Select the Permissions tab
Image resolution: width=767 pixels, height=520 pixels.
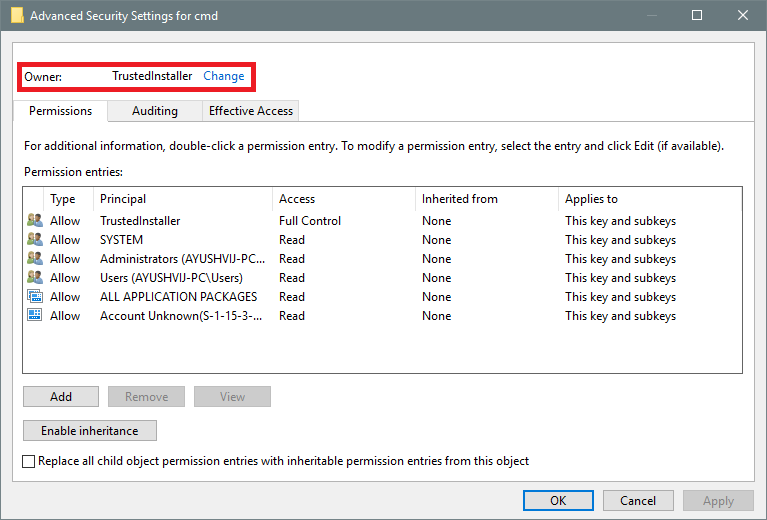tap(61, 111)
